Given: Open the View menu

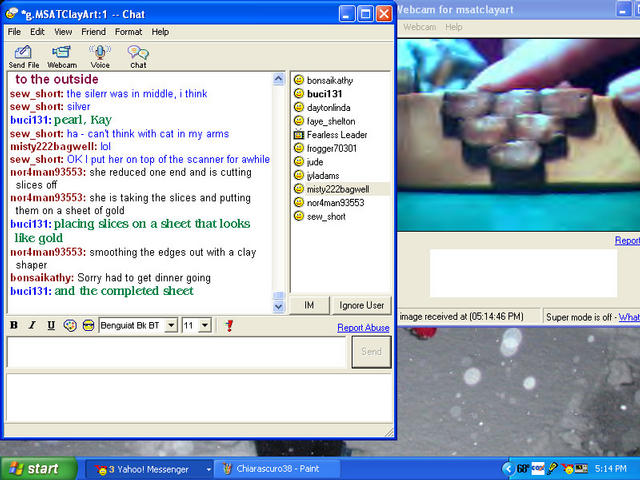Looking at the screenshot, I should 63,32.
